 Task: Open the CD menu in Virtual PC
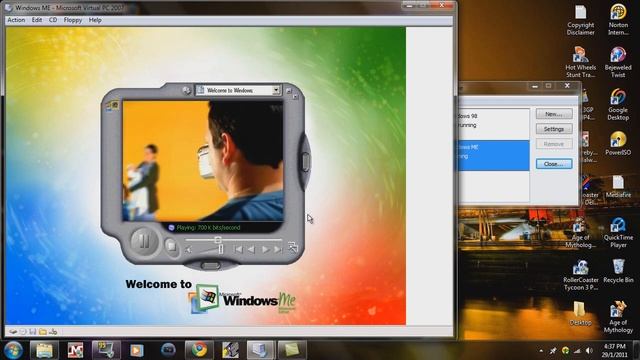coord(53,20)
